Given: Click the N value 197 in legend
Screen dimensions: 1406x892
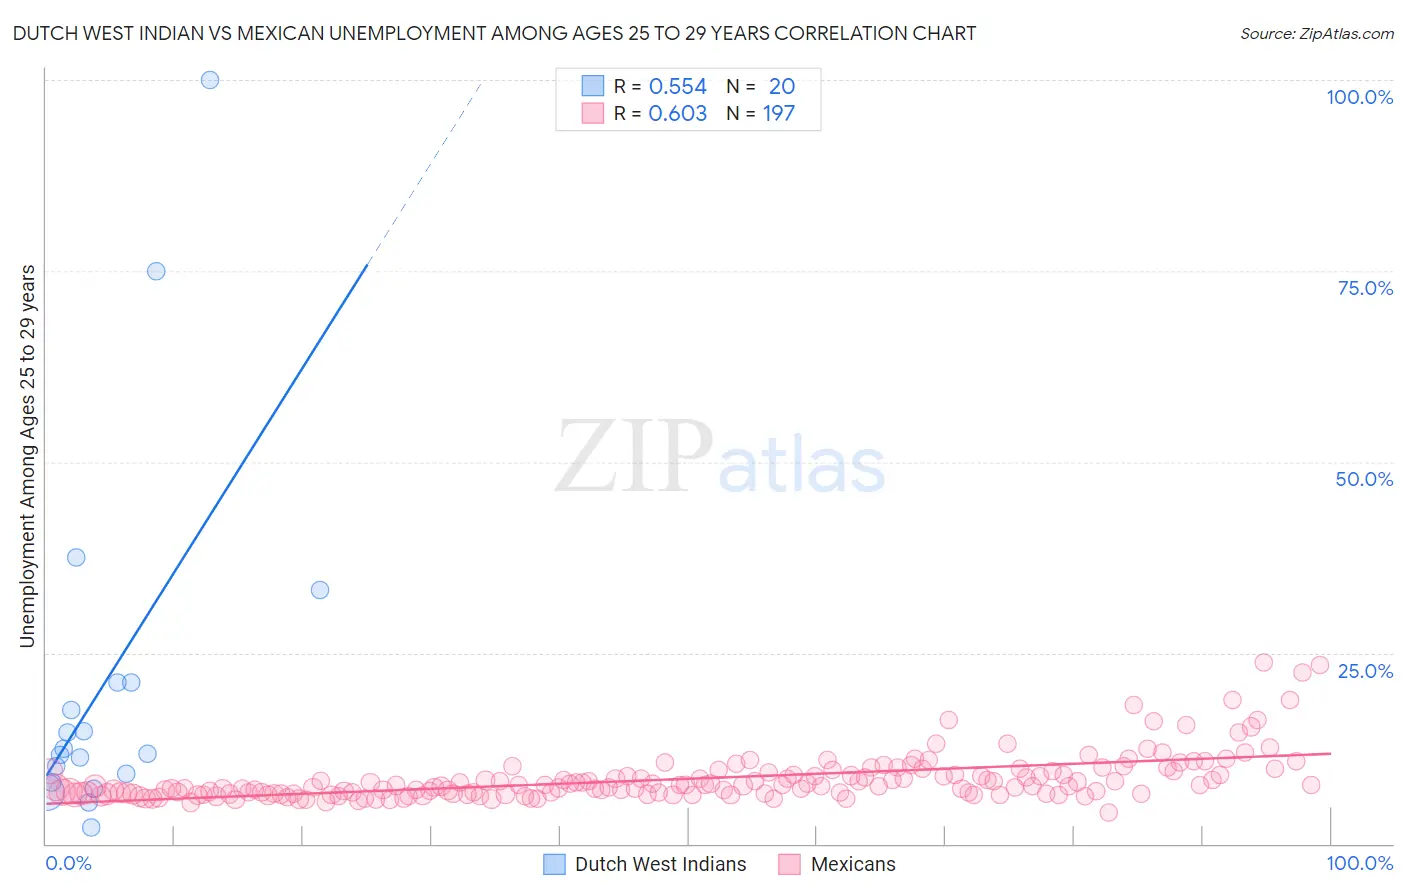Looking at the screenshot, I should tap(779, 113).
